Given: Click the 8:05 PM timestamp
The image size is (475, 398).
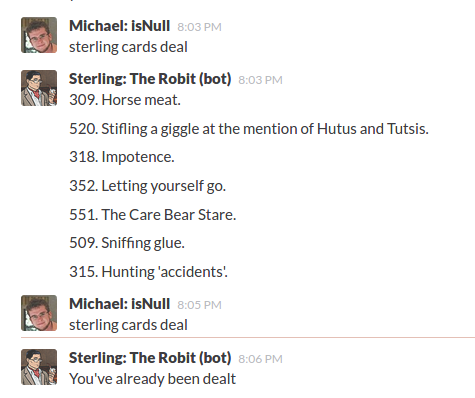Looking at the screenshot, I should click(199, 305).
